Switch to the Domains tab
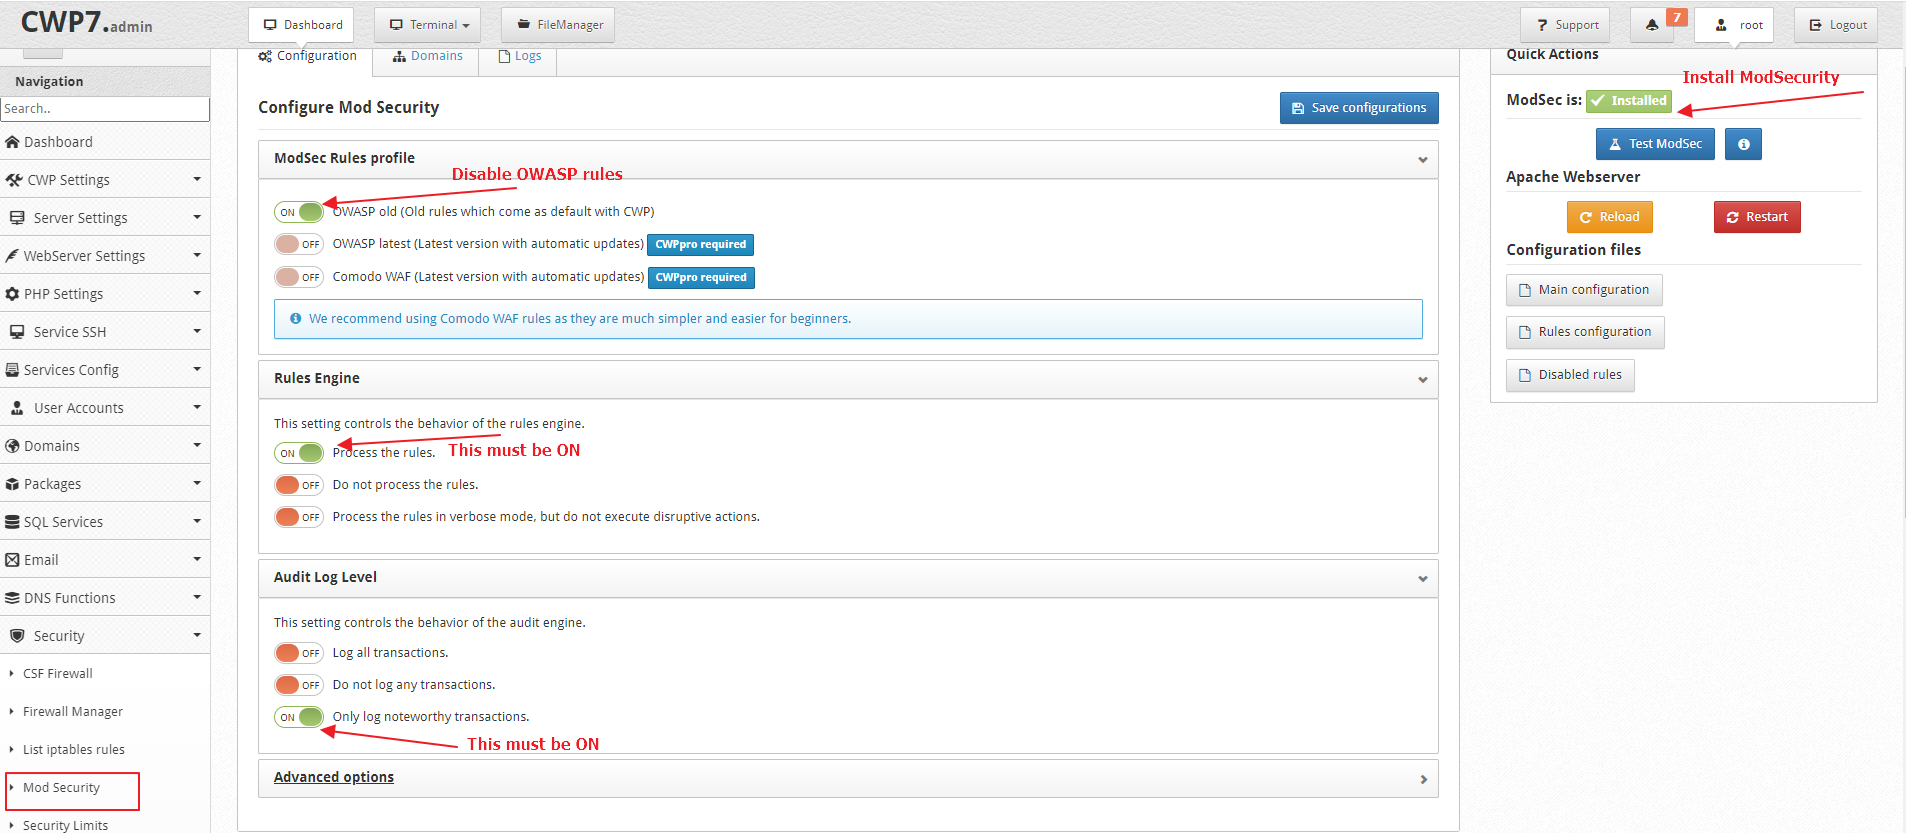Screen dimensions: 1906x833 click(427, 56)
